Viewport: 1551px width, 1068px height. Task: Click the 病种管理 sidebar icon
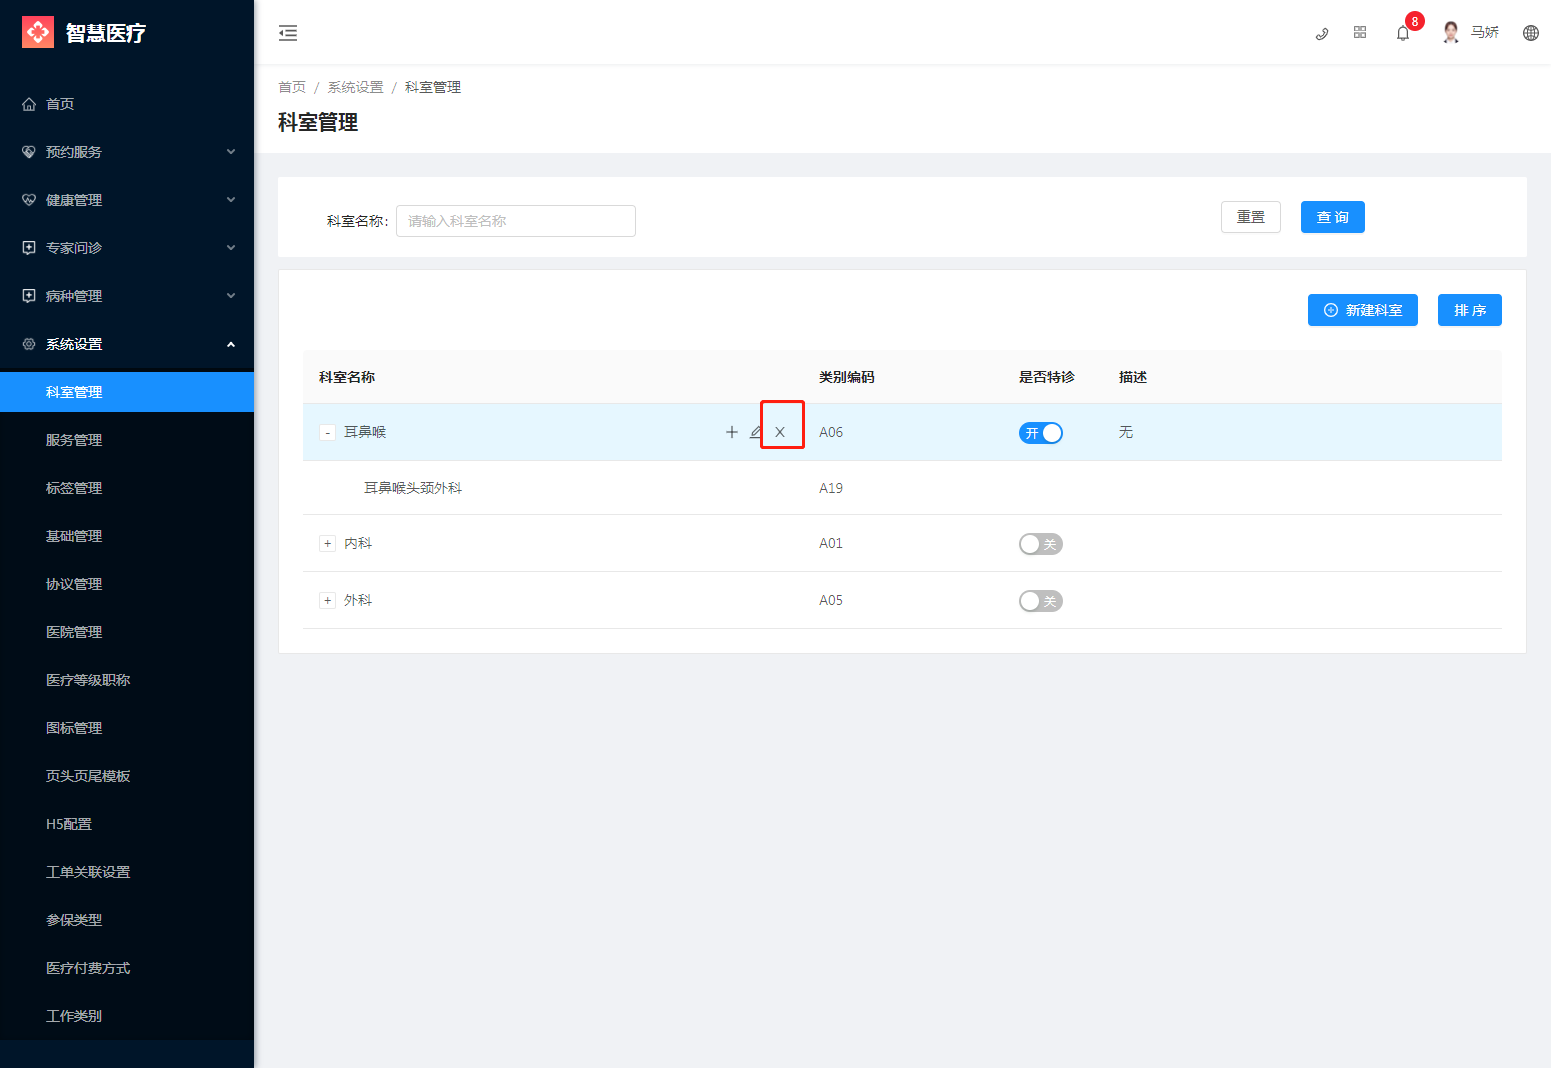click(x=29, y=296)
